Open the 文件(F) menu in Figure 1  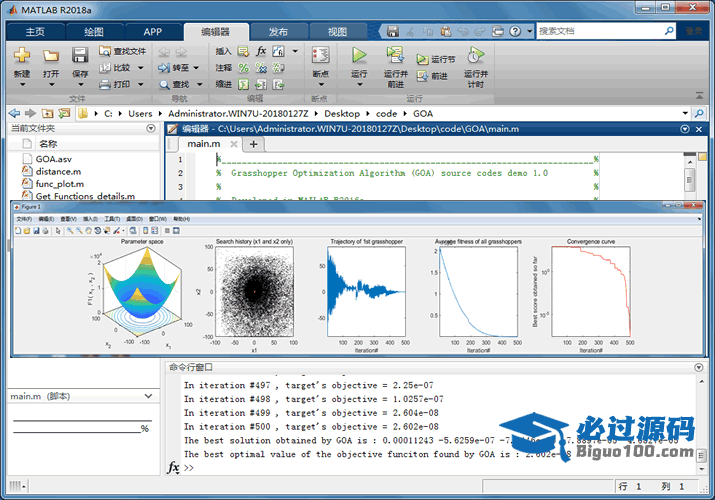(x=24, y=219)
